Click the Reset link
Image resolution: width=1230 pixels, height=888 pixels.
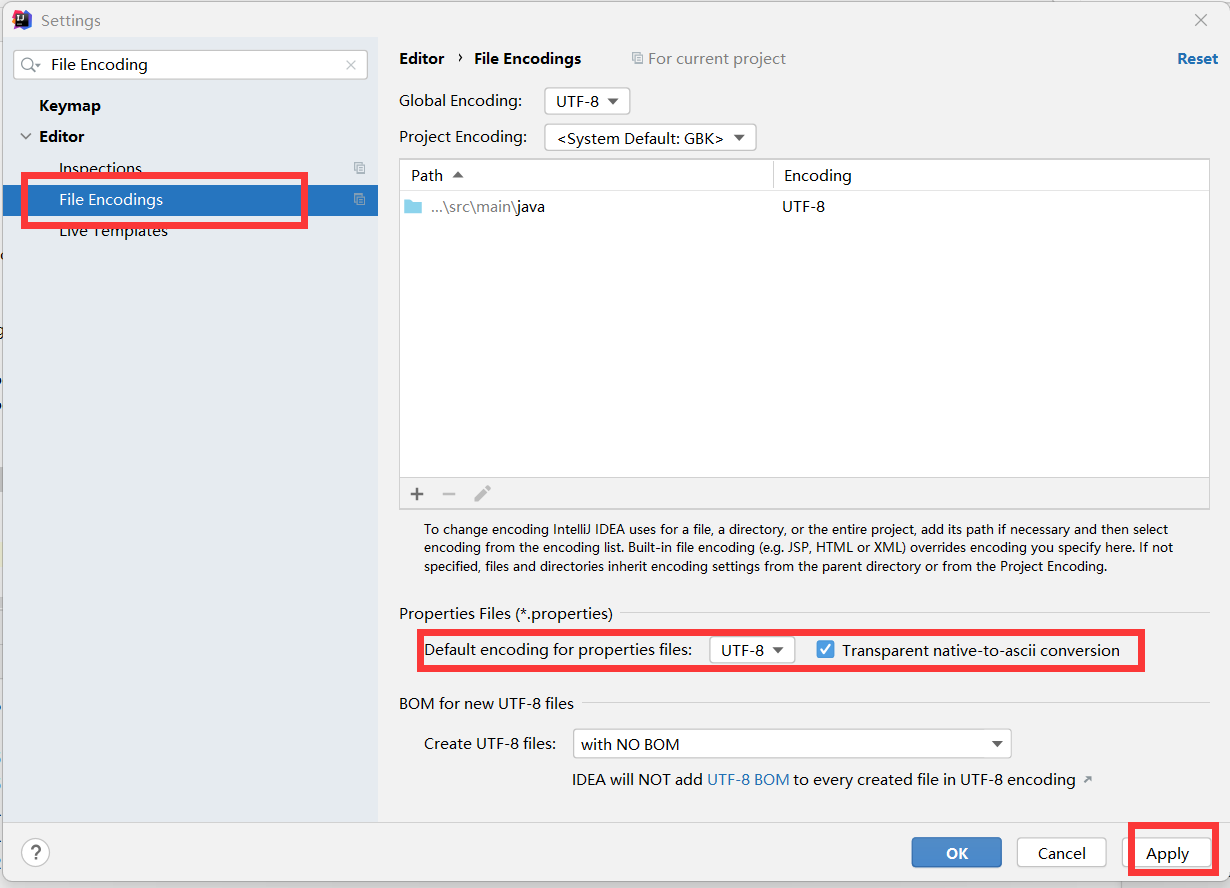click(1197, 59)
